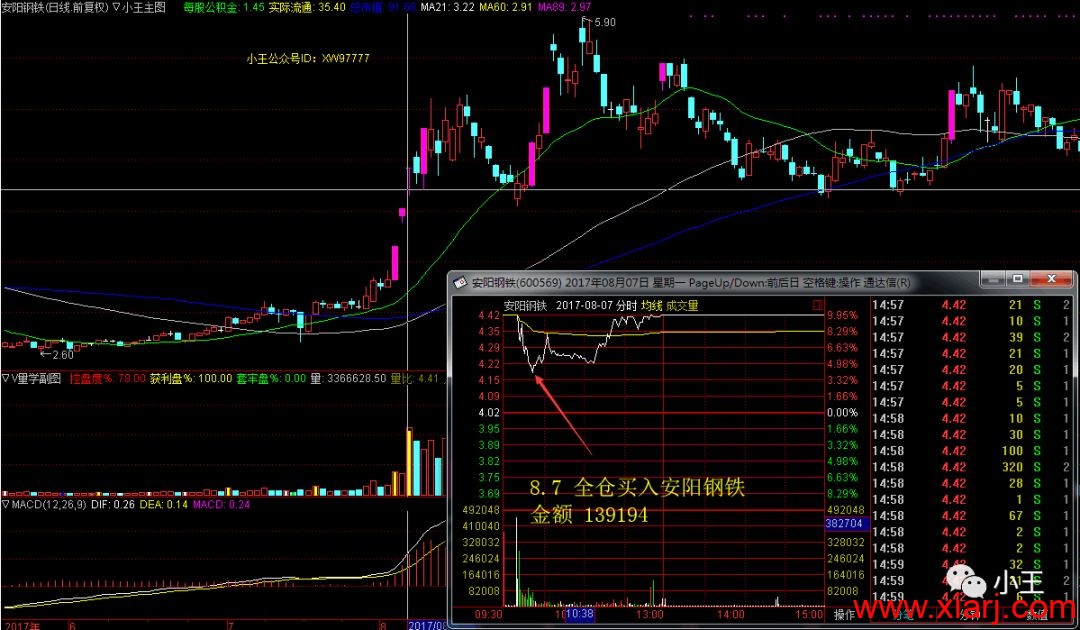The height and width of the screenshot is (630, 1080).
Task: Click the 4.02 previous close price label
Action: point(488,413)
